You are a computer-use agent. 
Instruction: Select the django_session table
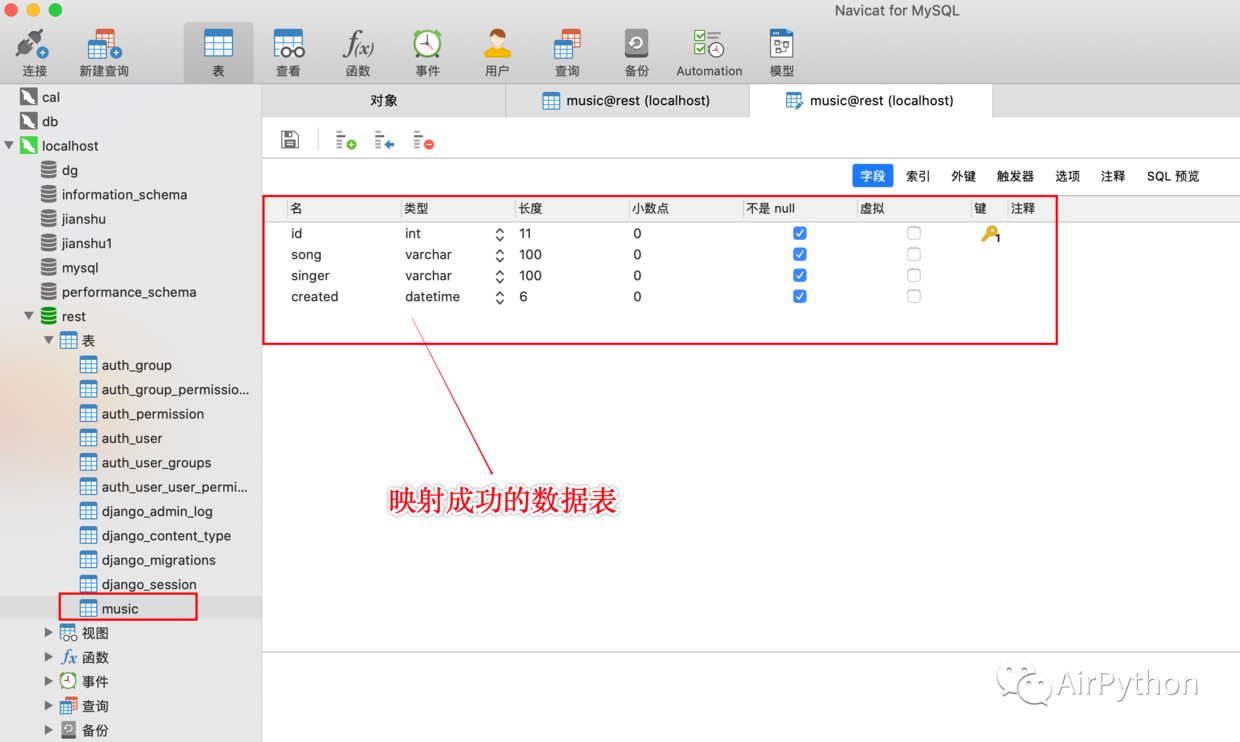[149, 584]
